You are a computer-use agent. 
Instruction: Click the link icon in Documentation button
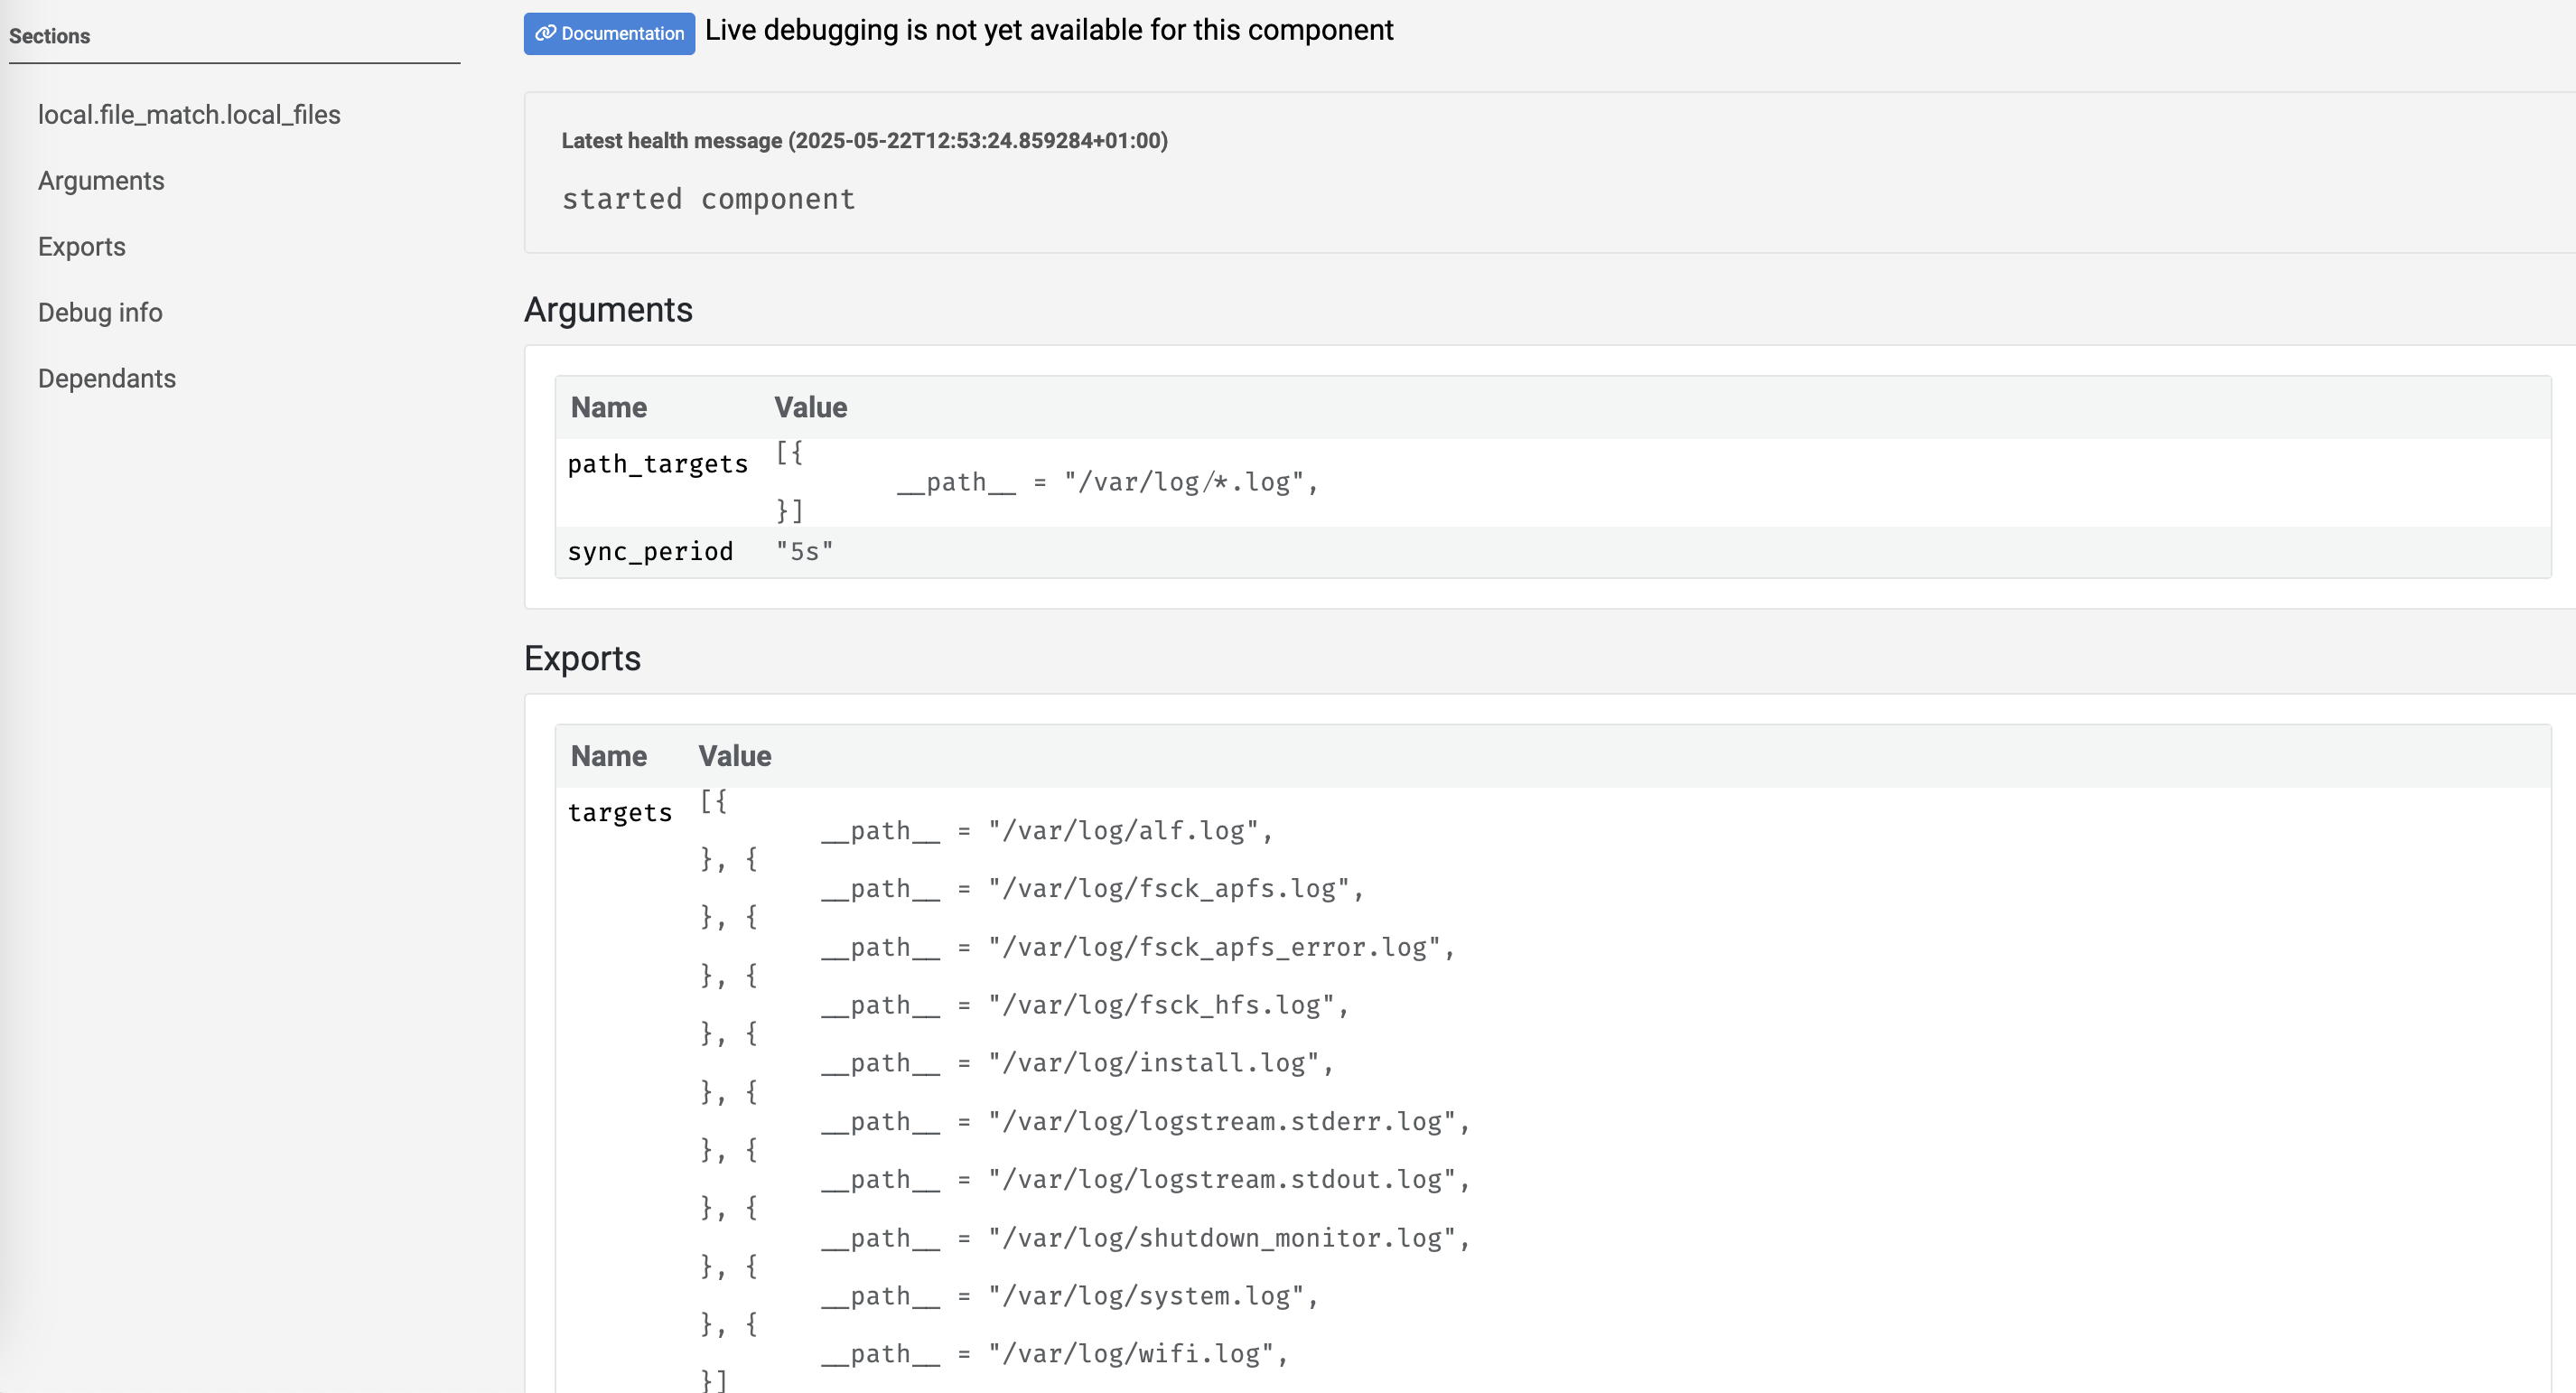pyautogui.click(x=545, y=33)
